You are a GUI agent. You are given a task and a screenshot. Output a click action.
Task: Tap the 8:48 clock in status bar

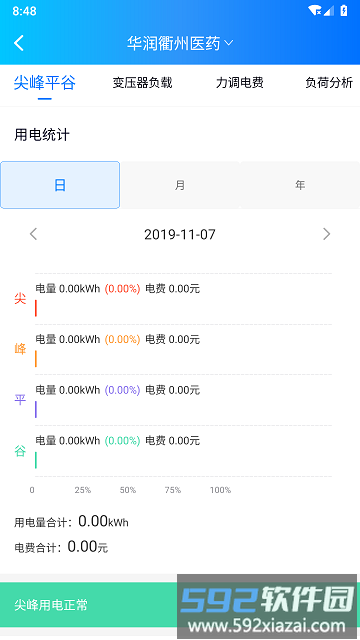(x=24, y=11)
